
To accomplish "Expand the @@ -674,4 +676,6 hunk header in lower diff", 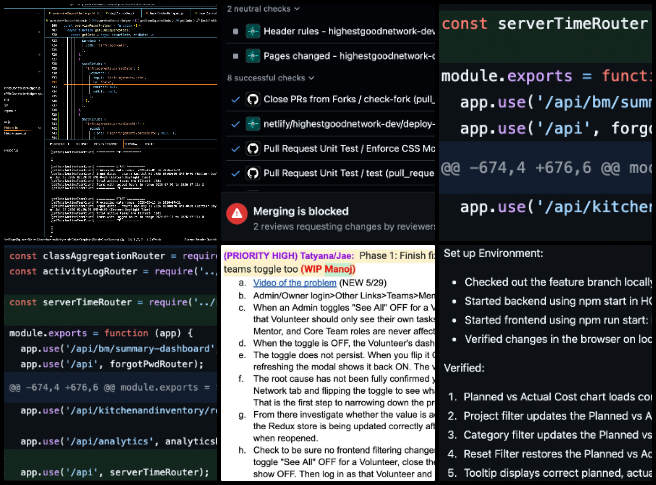I will 110,387.
